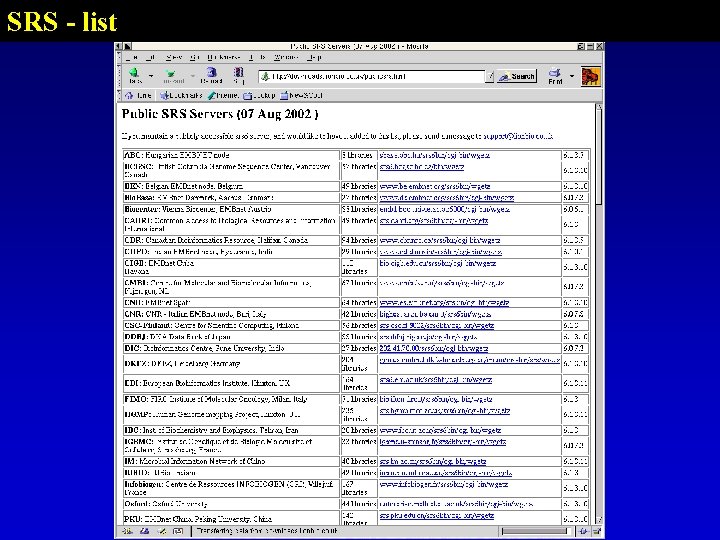
Task: Follow the Infobiogen server link
Action: (x=444, y=484)
